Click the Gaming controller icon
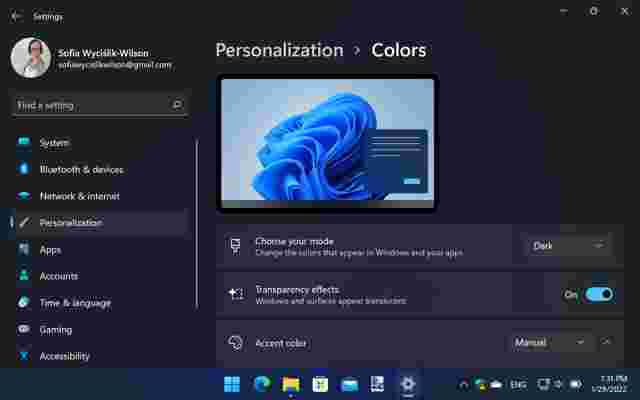Viewport: 640px width, 400px height. click(x=24, y=329)
